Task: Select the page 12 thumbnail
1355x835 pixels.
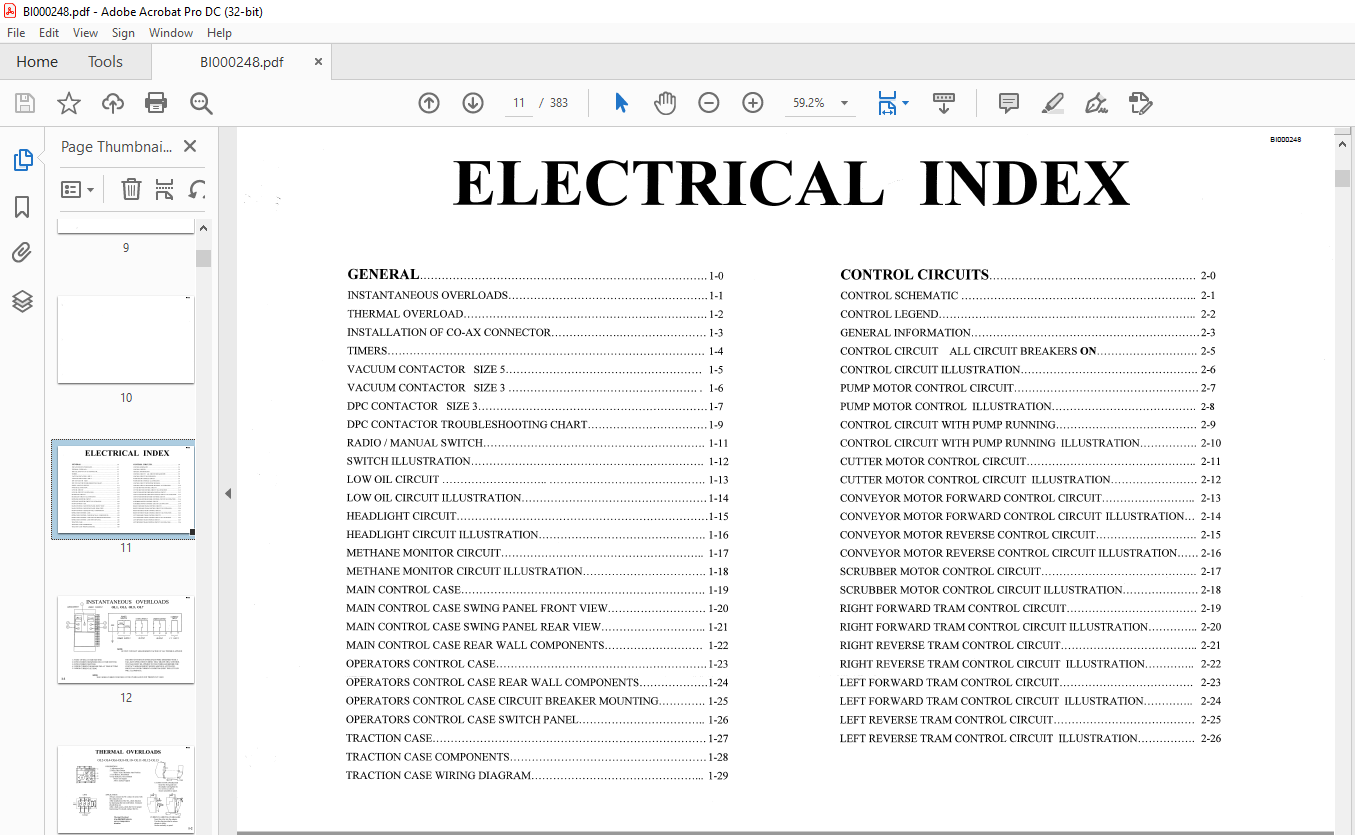Action: (x=126, y=640)
